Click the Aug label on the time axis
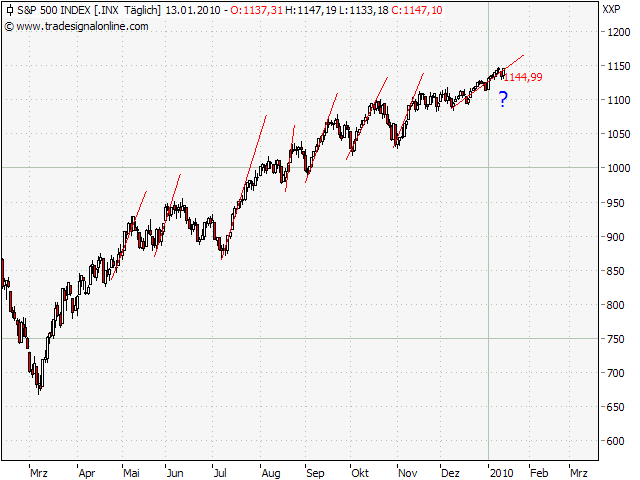This screenshot has width=640, height=480. 271,473
